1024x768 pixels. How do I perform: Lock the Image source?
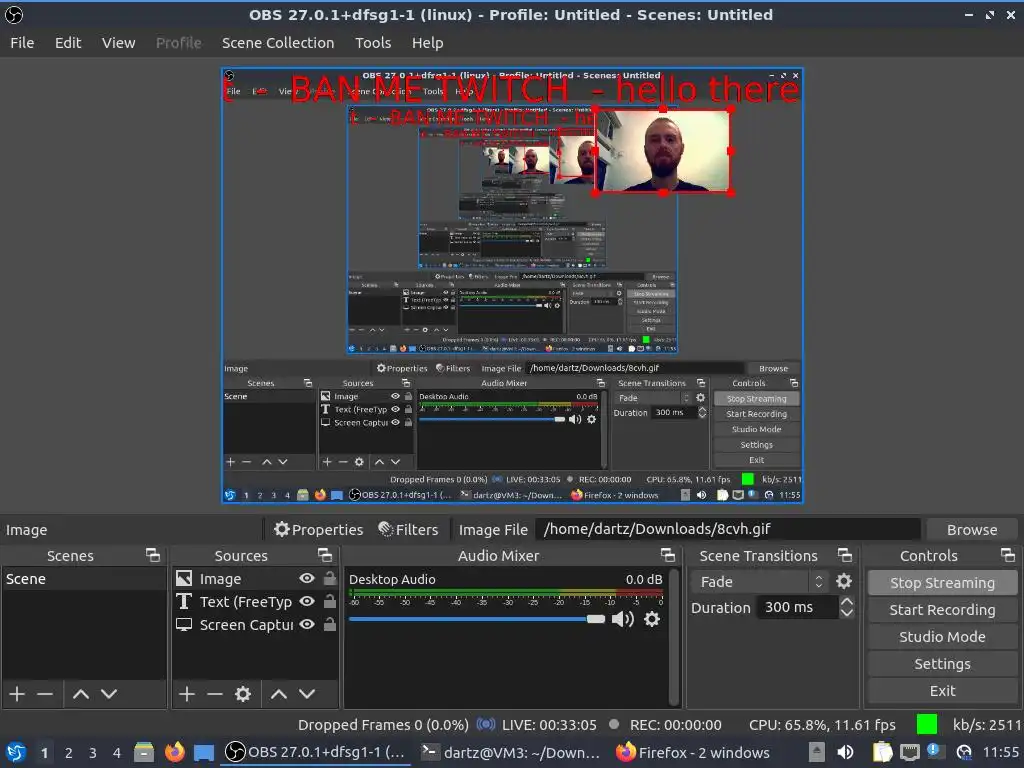pos(330,579)
